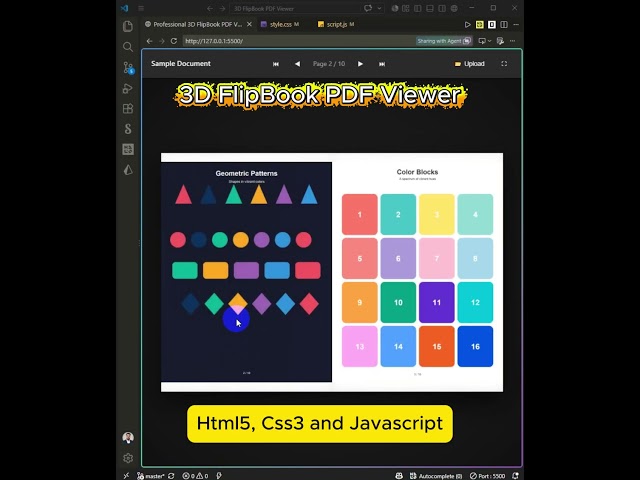The image size is (640, 480).
Task: Click the yellow icon in editor actions
Action: tap(480, 24)
